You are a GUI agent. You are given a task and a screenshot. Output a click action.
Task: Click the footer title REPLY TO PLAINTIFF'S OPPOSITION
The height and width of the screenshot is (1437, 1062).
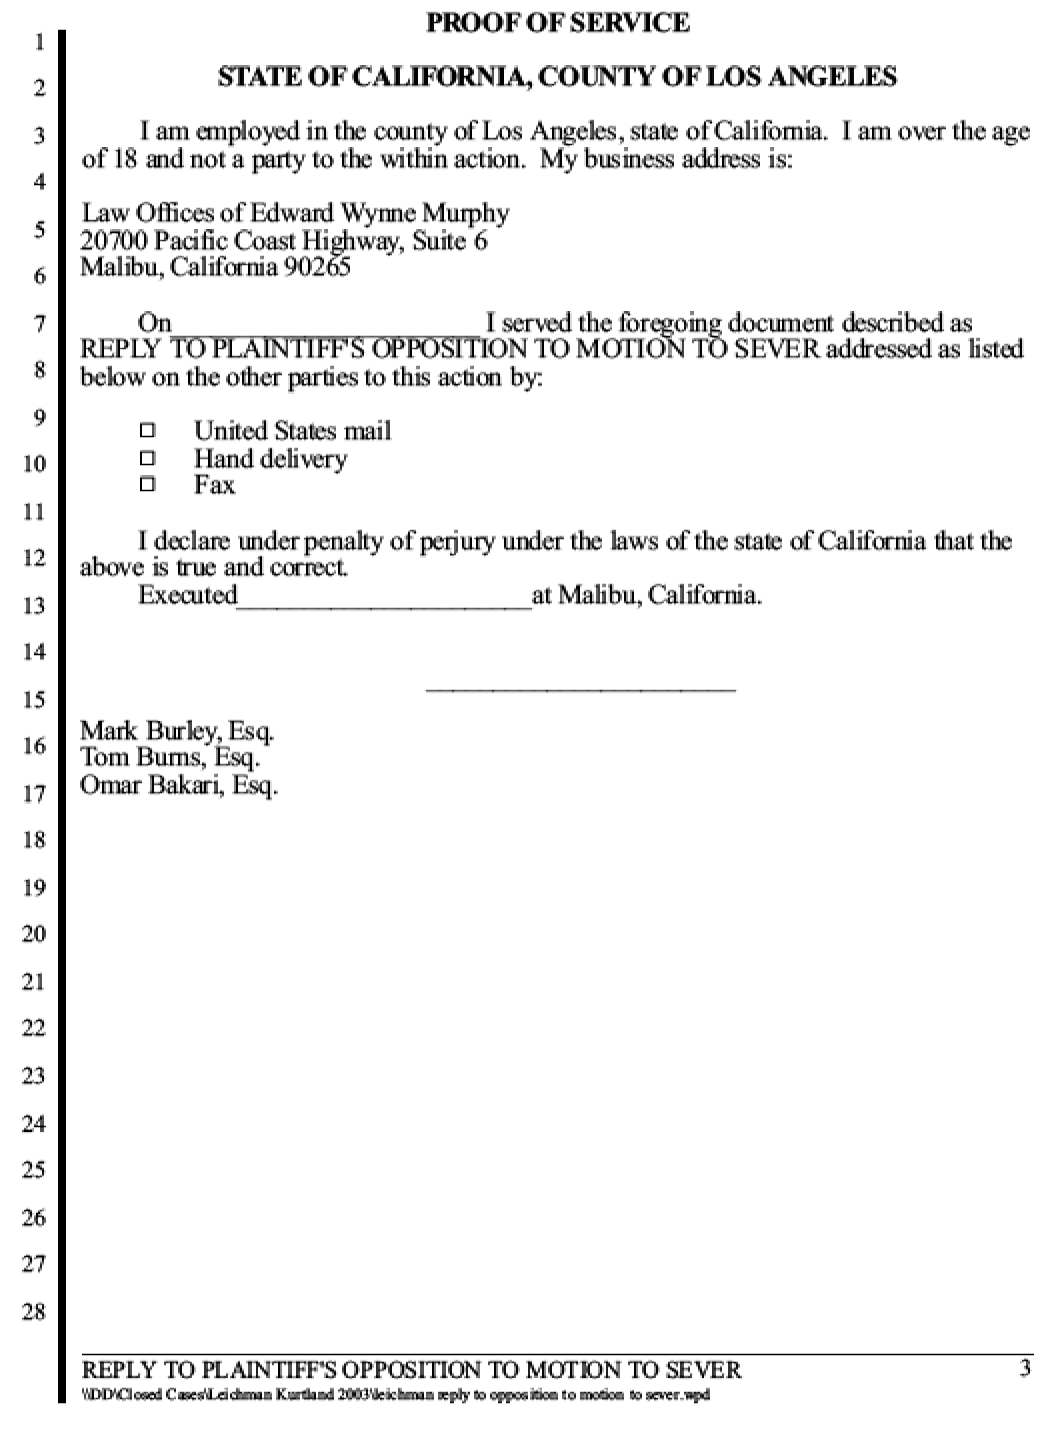coord(411,1370)
